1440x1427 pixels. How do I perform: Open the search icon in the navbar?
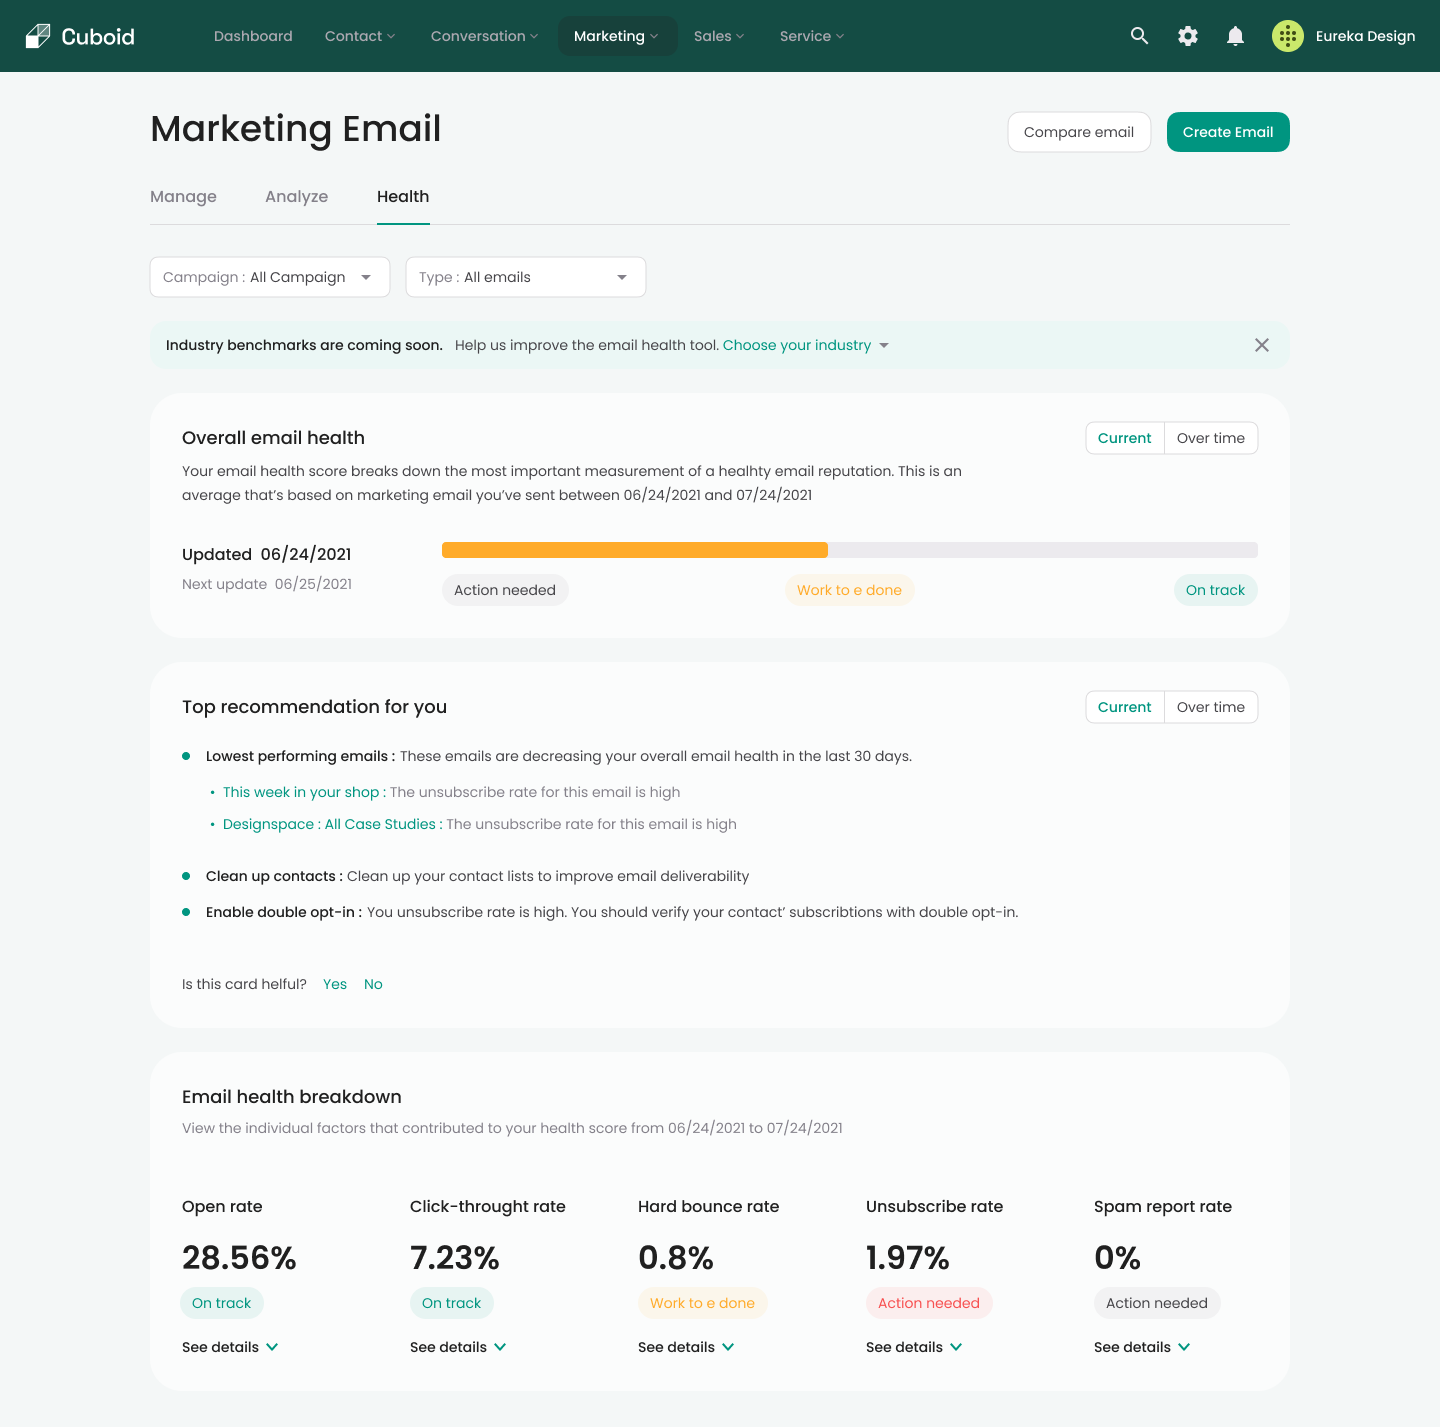pos(1139,35)
